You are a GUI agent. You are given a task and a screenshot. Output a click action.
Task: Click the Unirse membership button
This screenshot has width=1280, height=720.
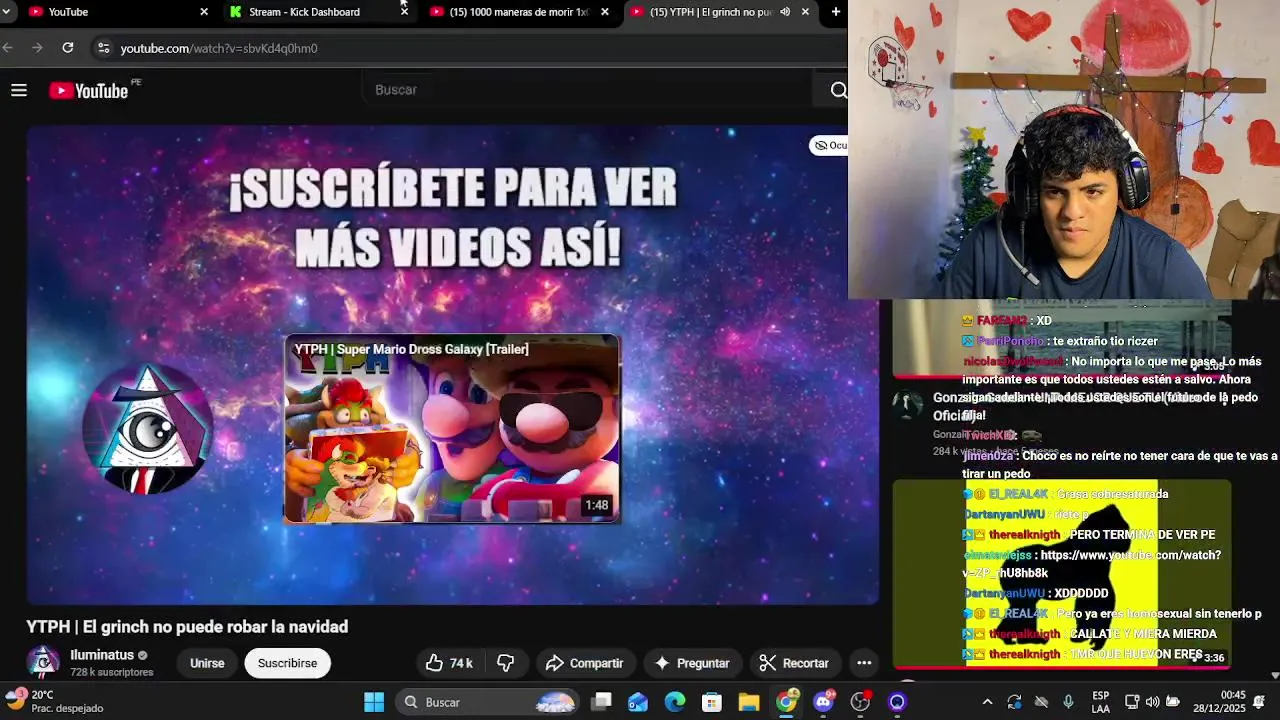click(207, 663)
